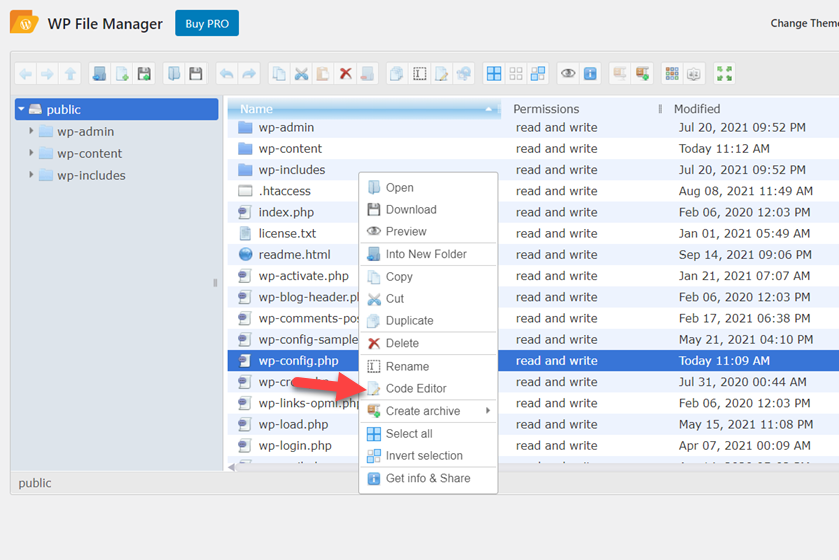
Task: Choose Duplicate in the context menu
Action: pyautogui.click(x=428, y=320)
